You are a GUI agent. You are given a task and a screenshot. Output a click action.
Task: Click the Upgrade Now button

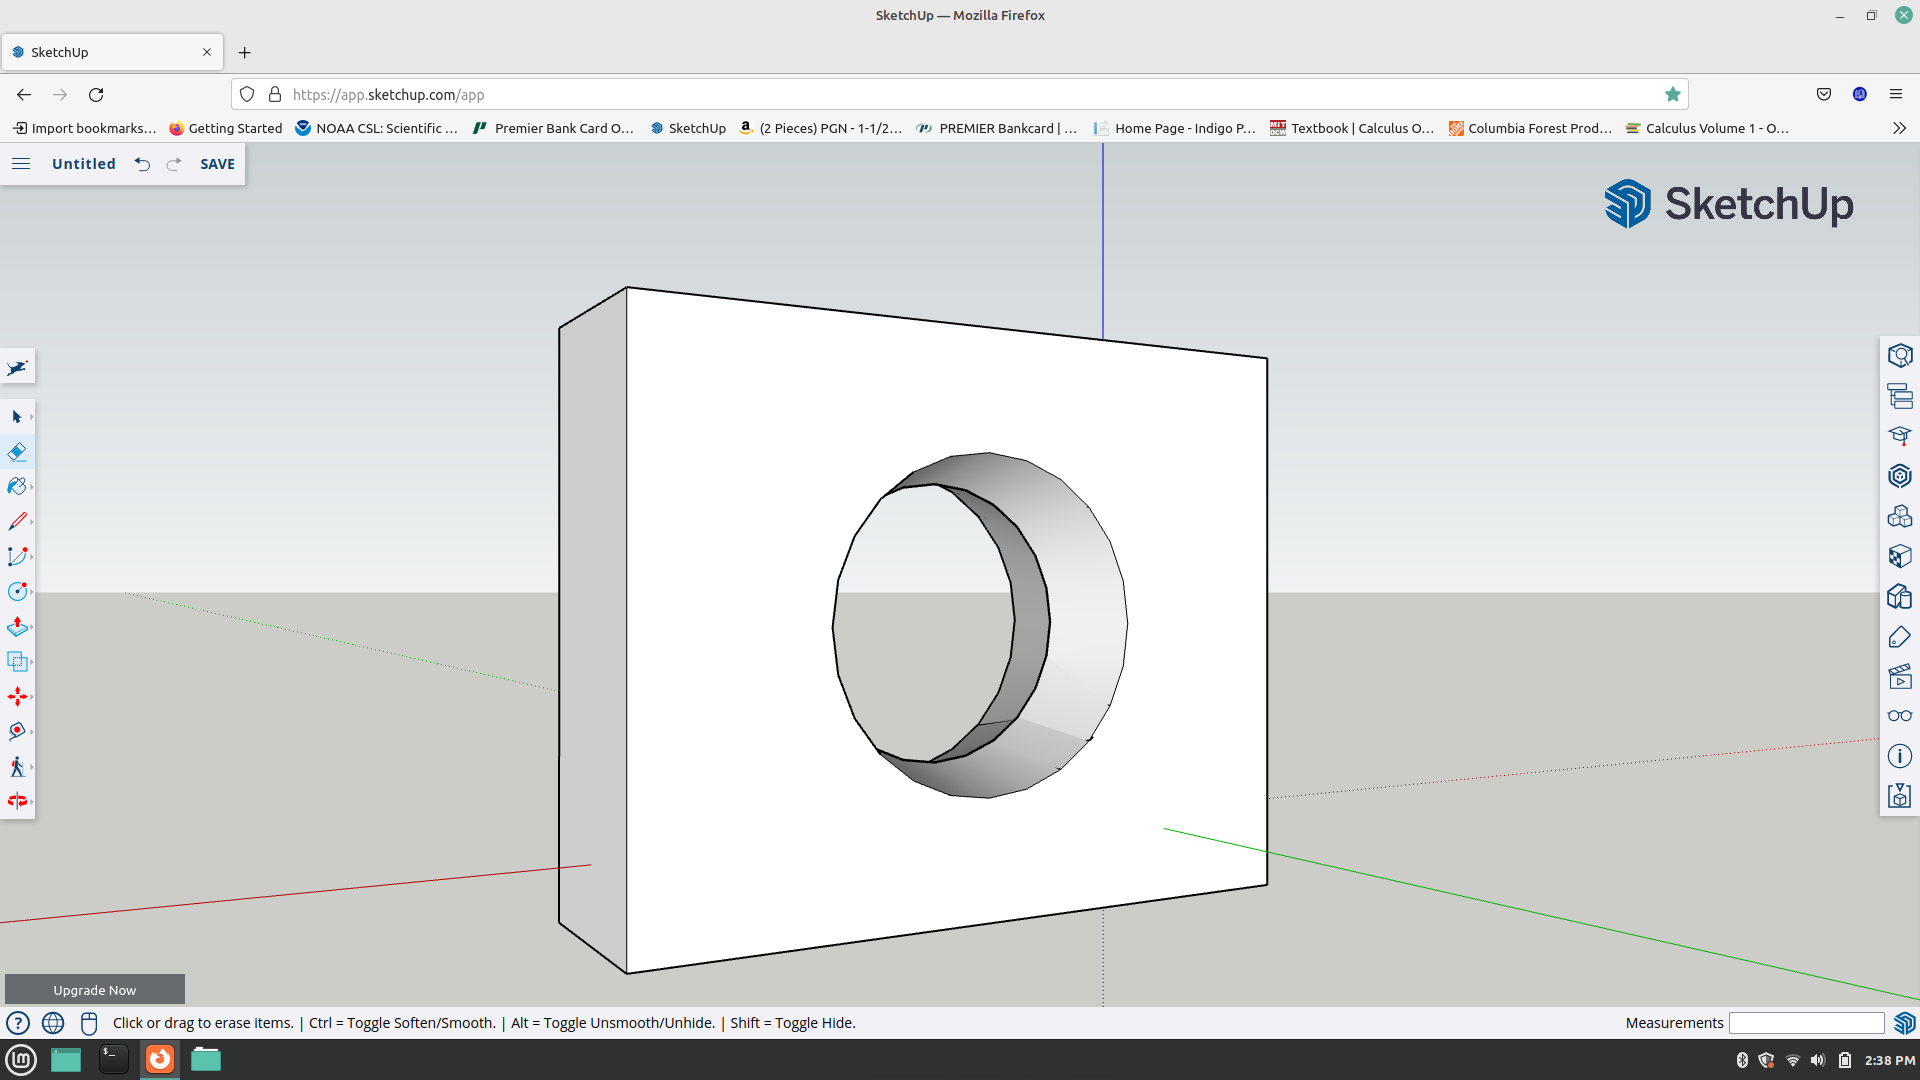[95, 990]
